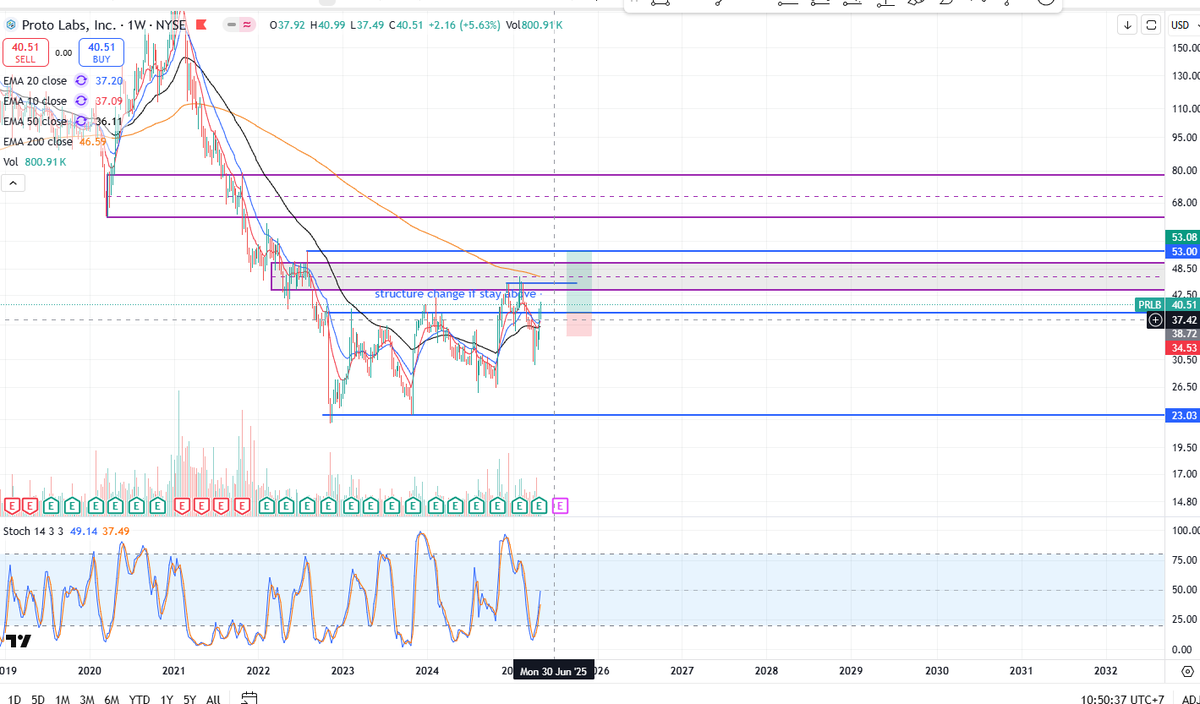Viewport: 1200px width, 704px height.
Task: Collapse the indicator legend with the caret
Action: (x=14, y=183)
